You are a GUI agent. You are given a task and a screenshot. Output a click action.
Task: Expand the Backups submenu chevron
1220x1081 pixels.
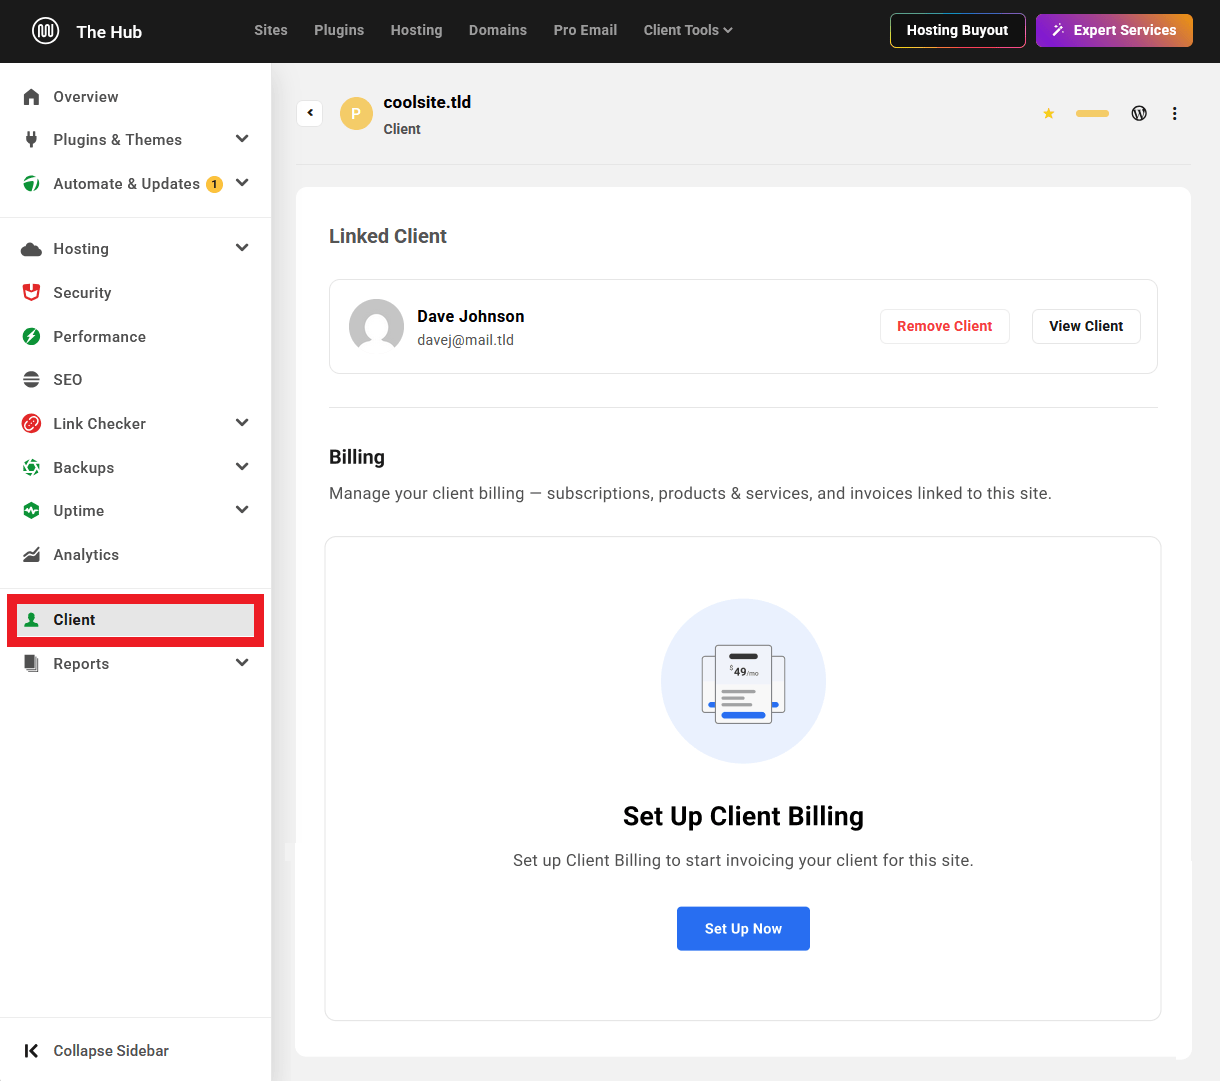(242, 467)
